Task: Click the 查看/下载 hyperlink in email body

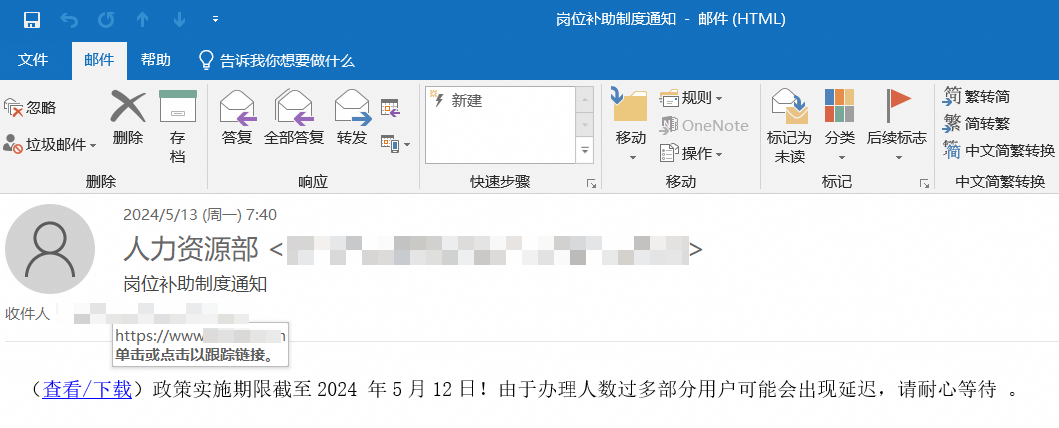Action: pyautogui.click(x=87, y=389)
